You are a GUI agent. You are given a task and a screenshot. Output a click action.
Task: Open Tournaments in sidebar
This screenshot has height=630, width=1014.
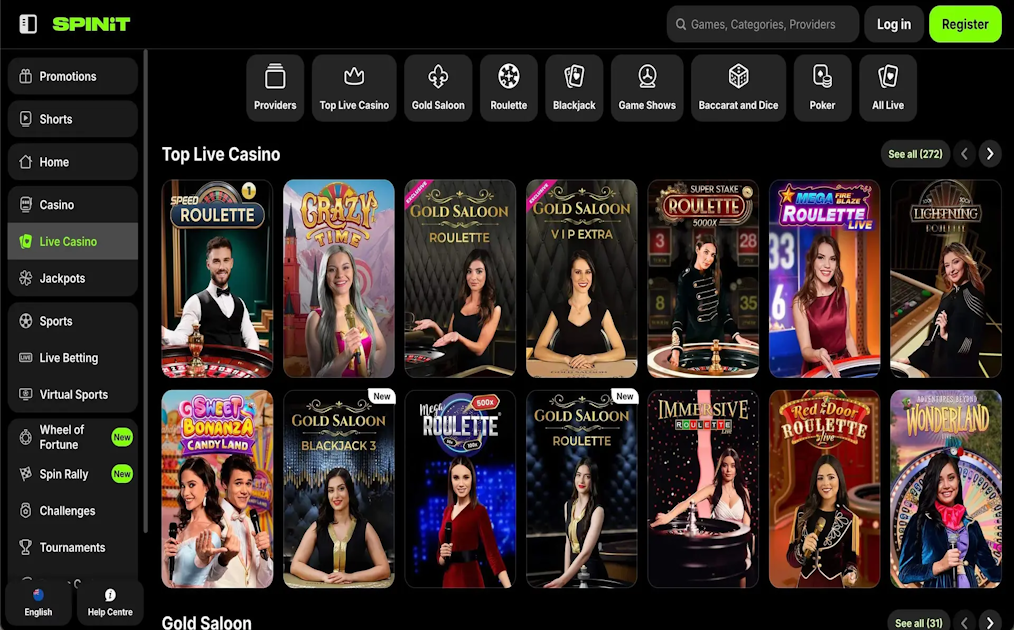[x=72, y=547]
